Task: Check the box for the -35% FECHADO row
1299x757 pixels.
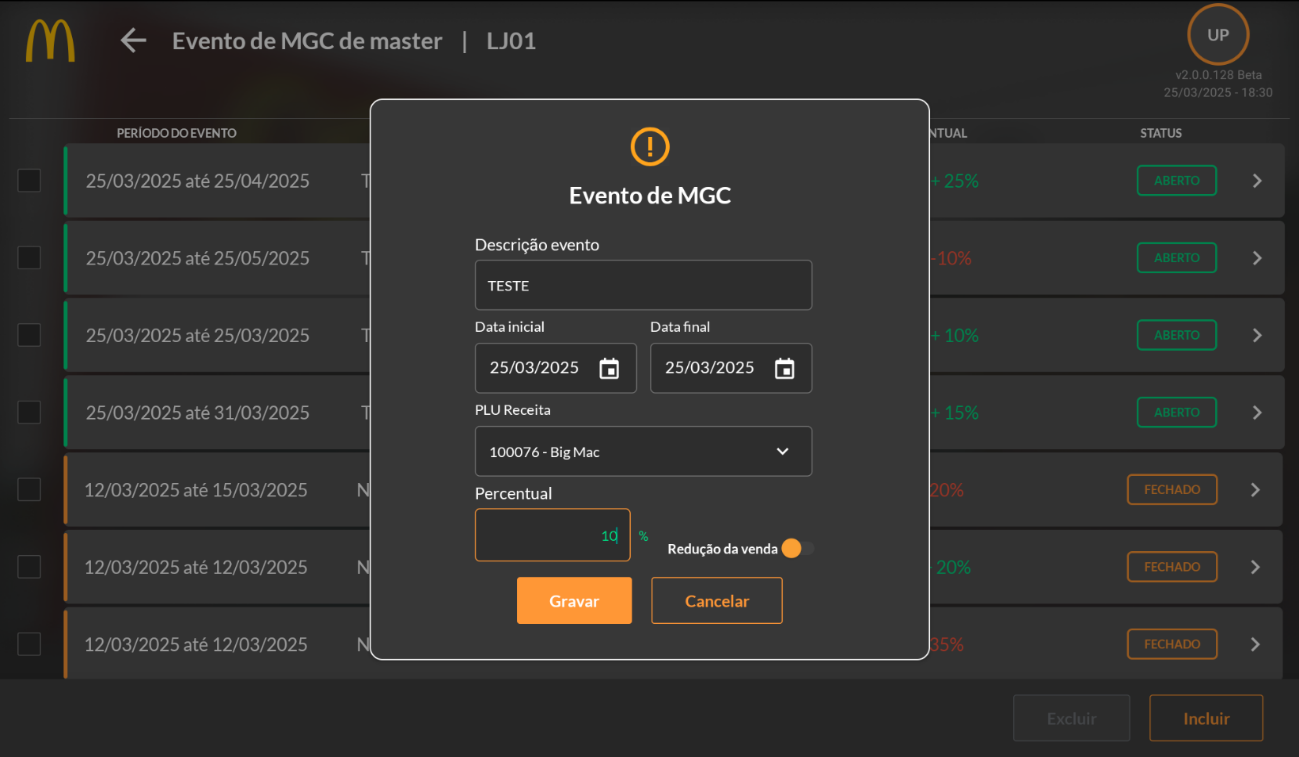Action: tap(29, 644)
